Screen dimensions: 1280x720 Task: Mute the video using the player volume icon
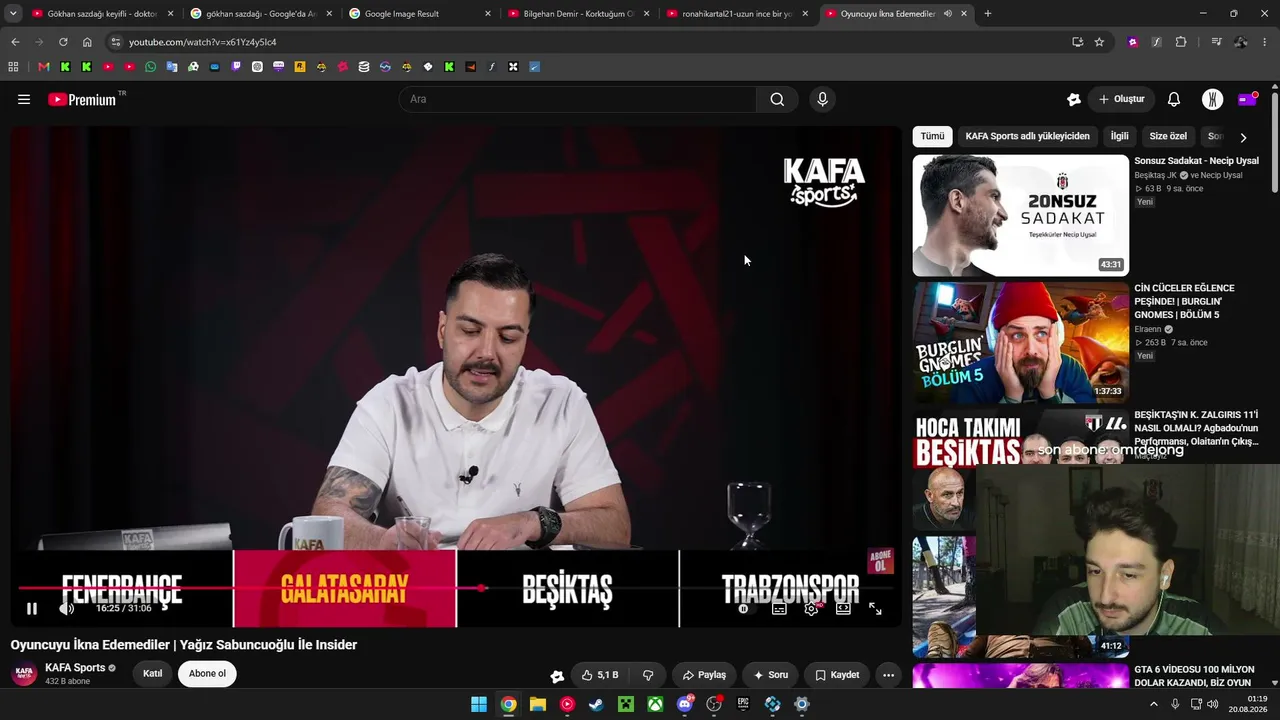tap(67, 608)
